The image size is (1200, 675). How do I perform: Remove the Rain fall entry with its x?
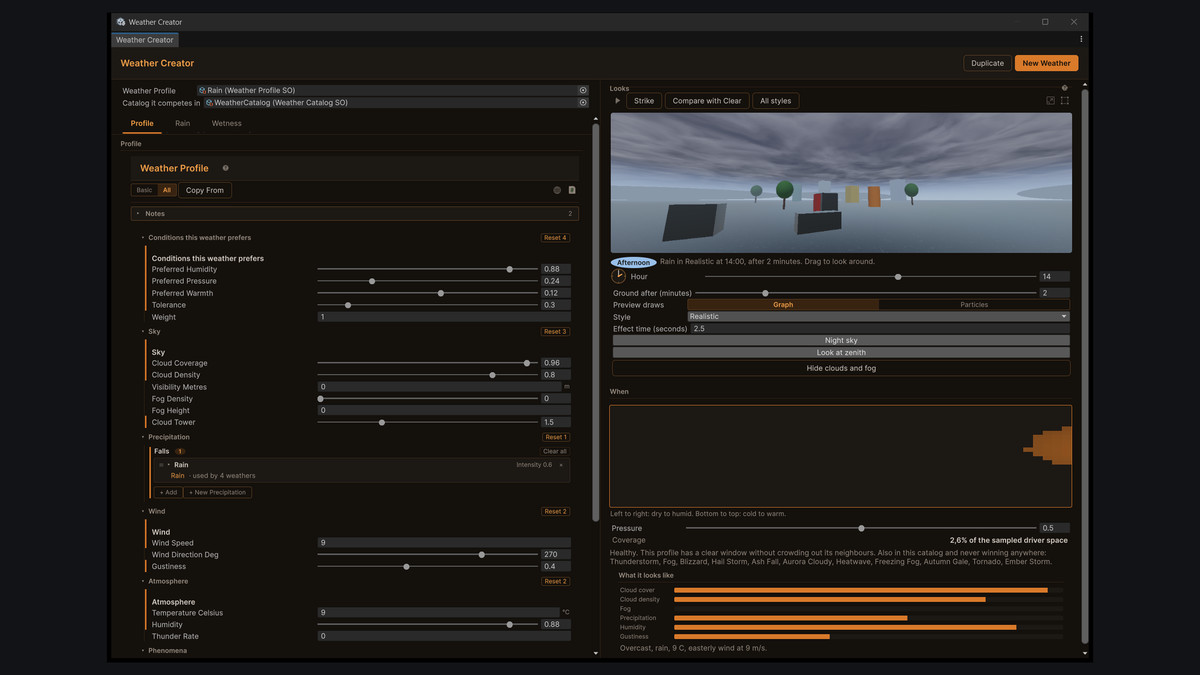561,465
